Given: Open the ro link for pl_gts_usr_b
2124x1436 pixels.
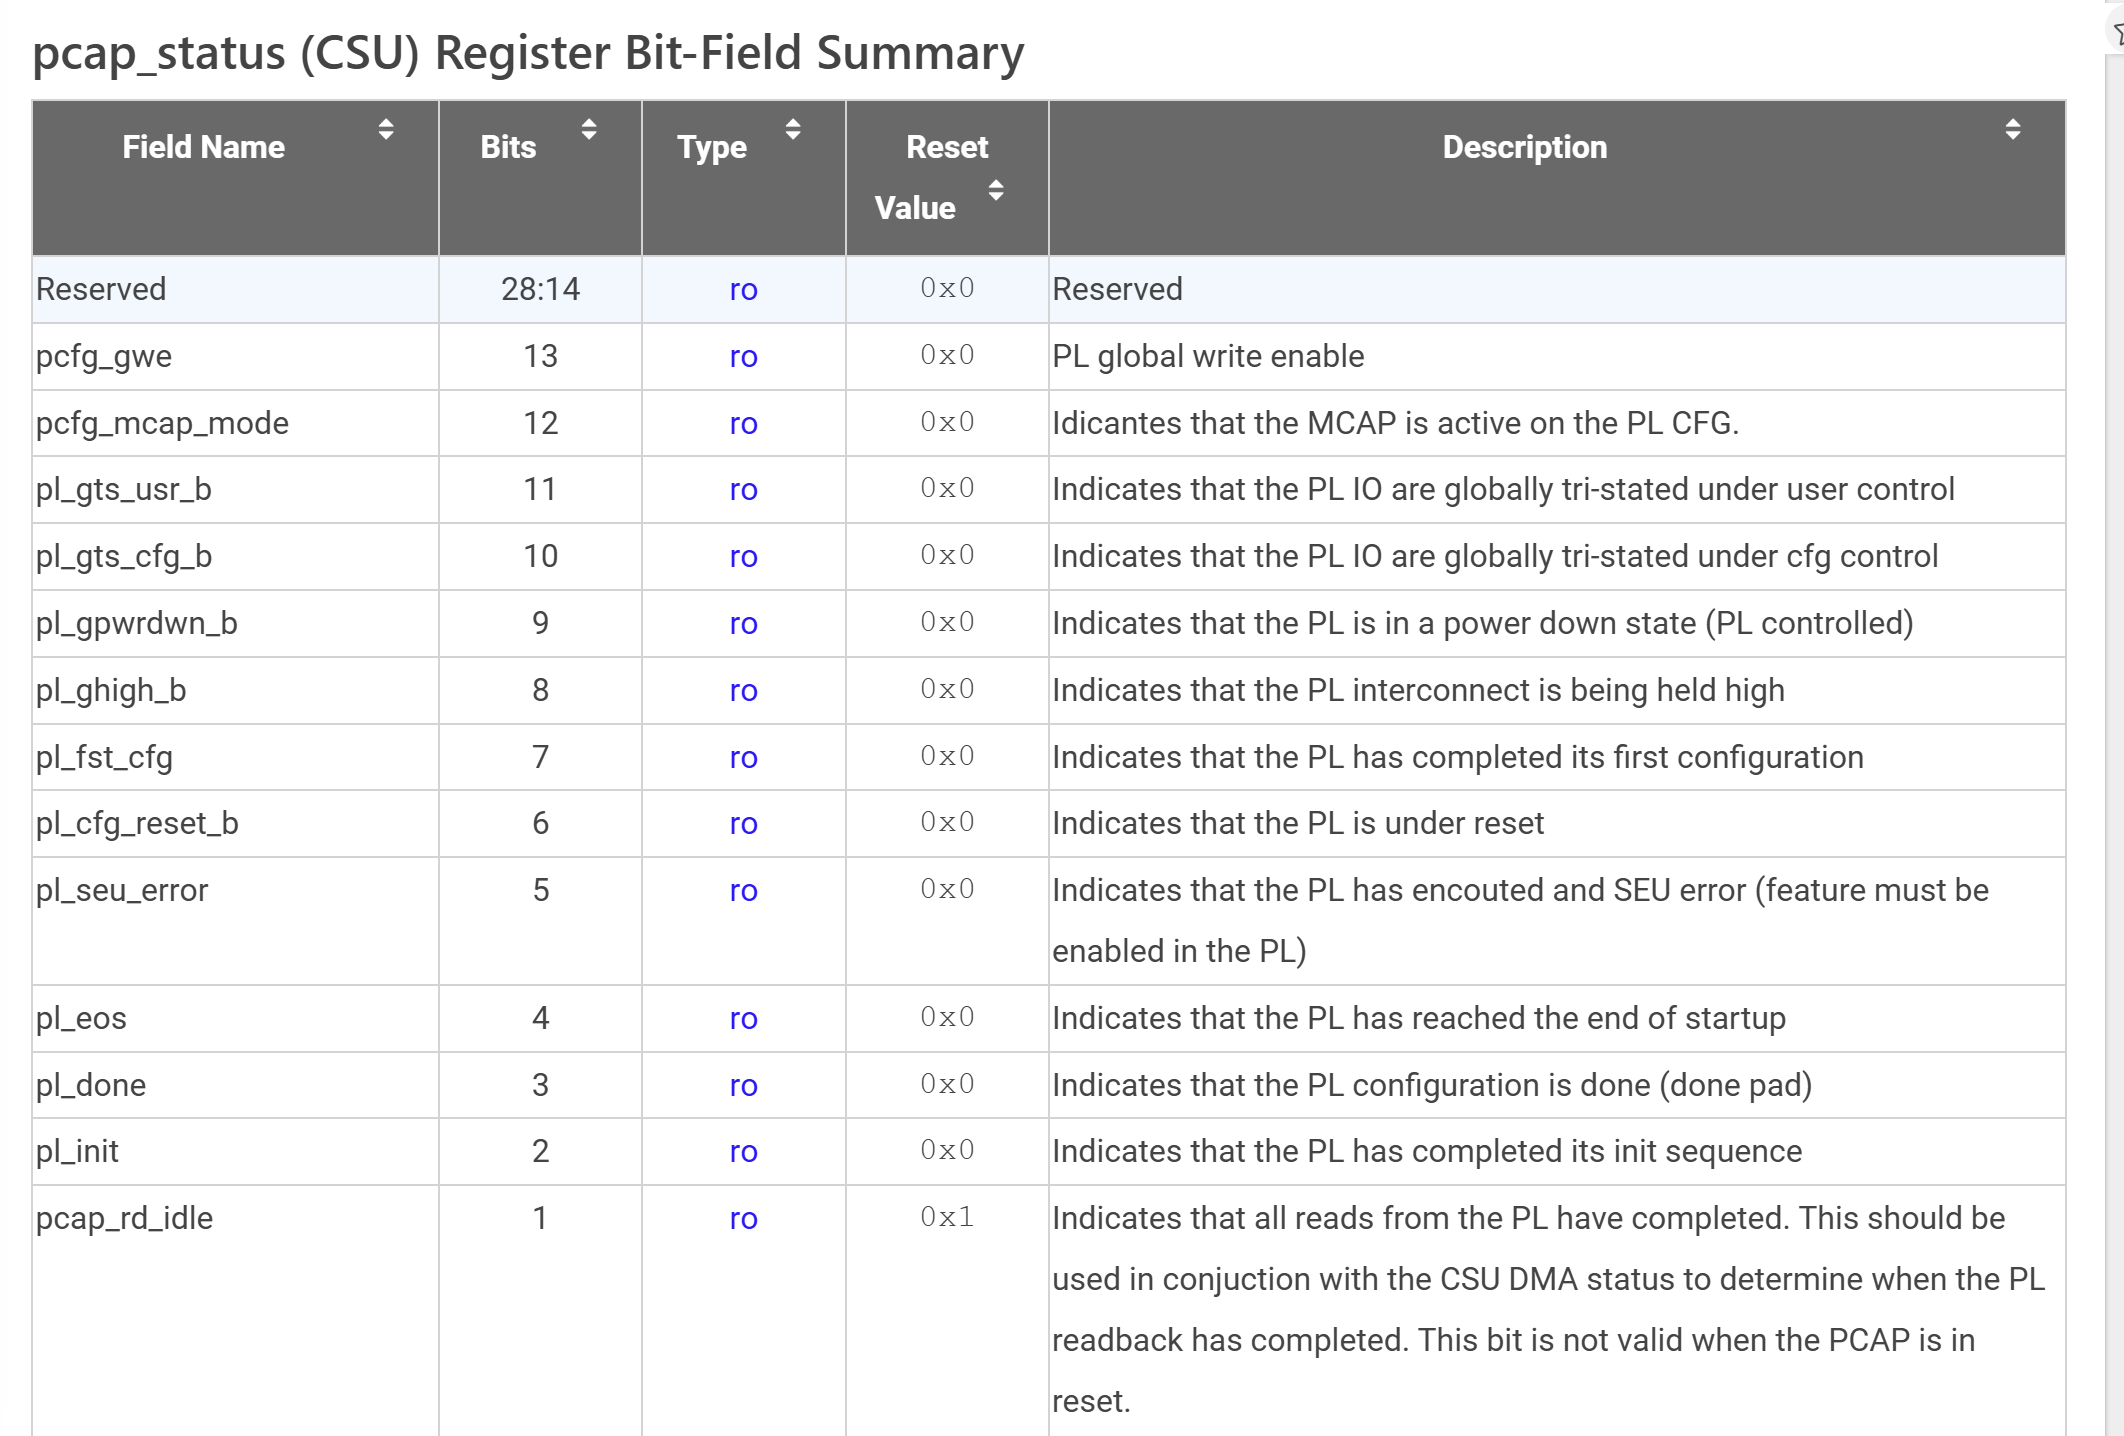Looking at the screenshot, I should click(x=742, y=489).
